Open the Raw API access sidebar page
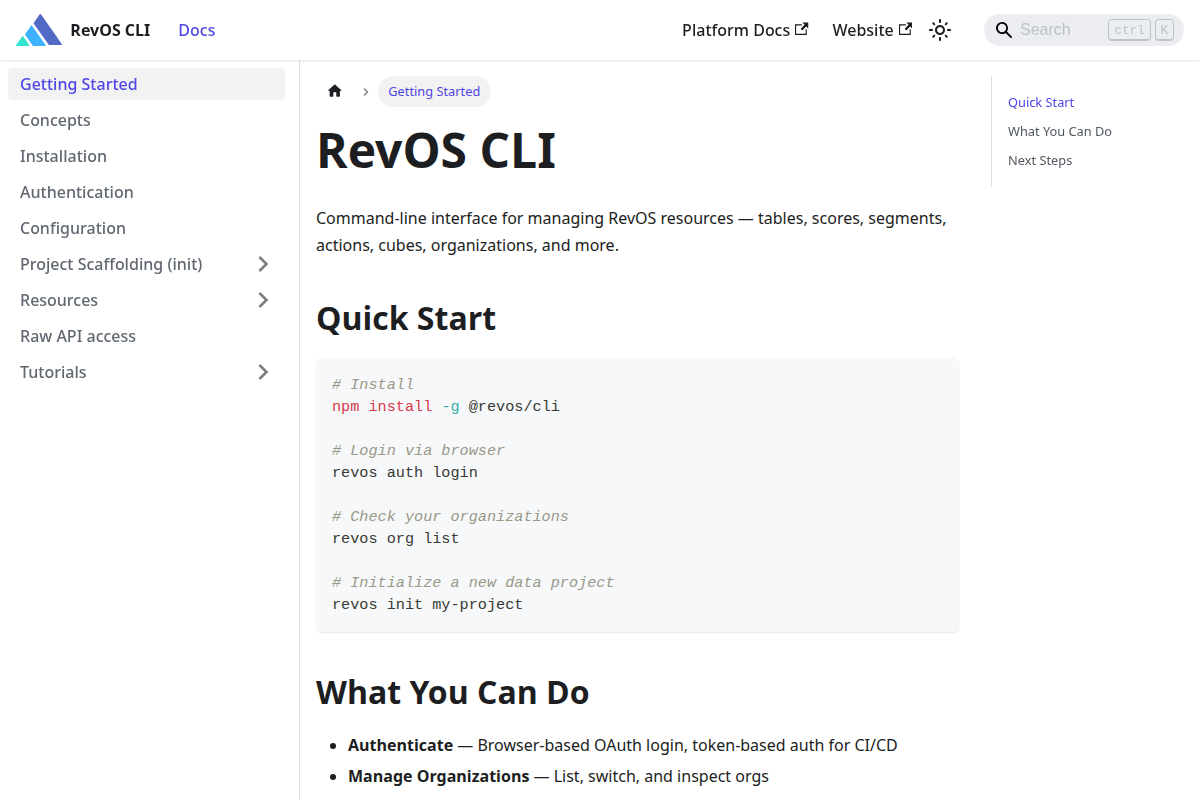1200x800 pixels. coord(146,336)
